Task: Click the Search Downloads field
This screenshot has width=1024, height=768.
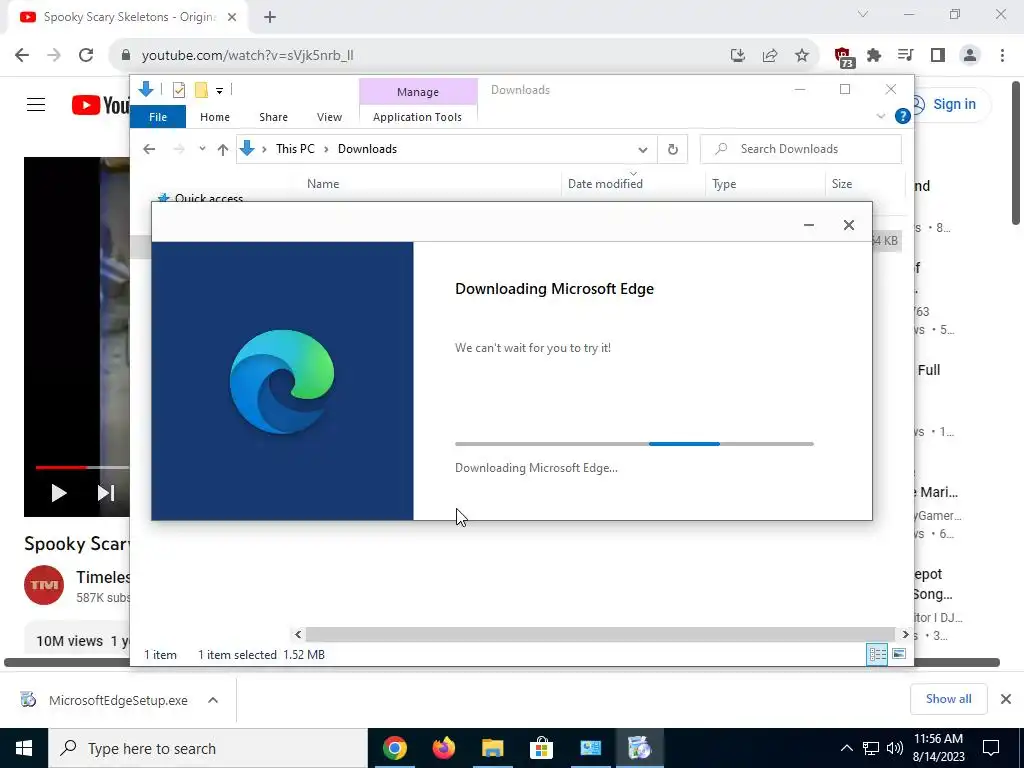Action: pos(801,149)
